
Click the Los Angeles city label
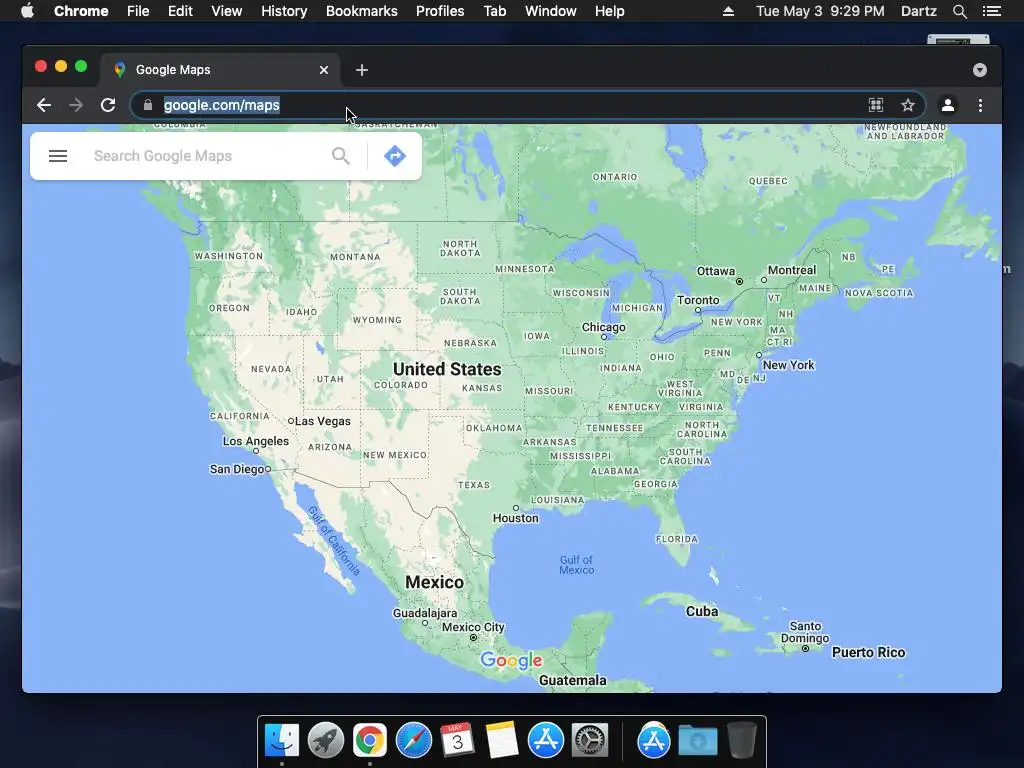(255, 441)
